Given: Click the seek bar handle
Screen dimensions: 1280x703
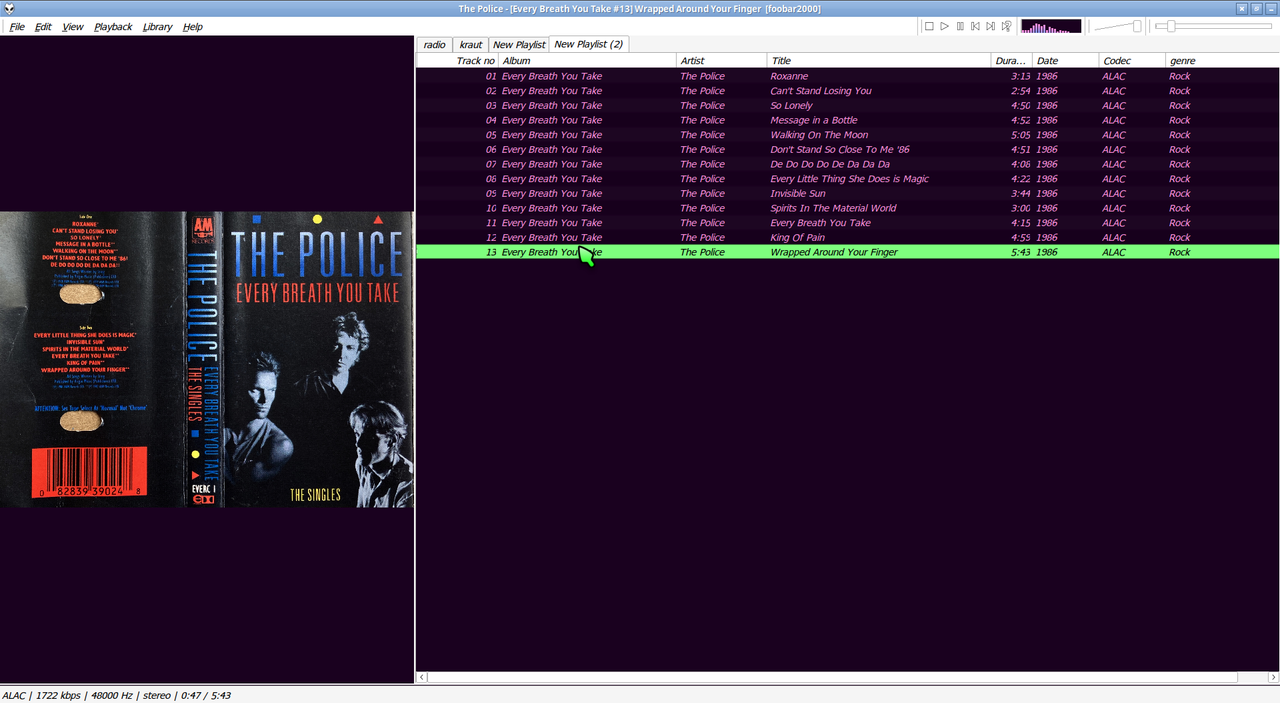Looking at the screenshot, I should [1171, 26].
